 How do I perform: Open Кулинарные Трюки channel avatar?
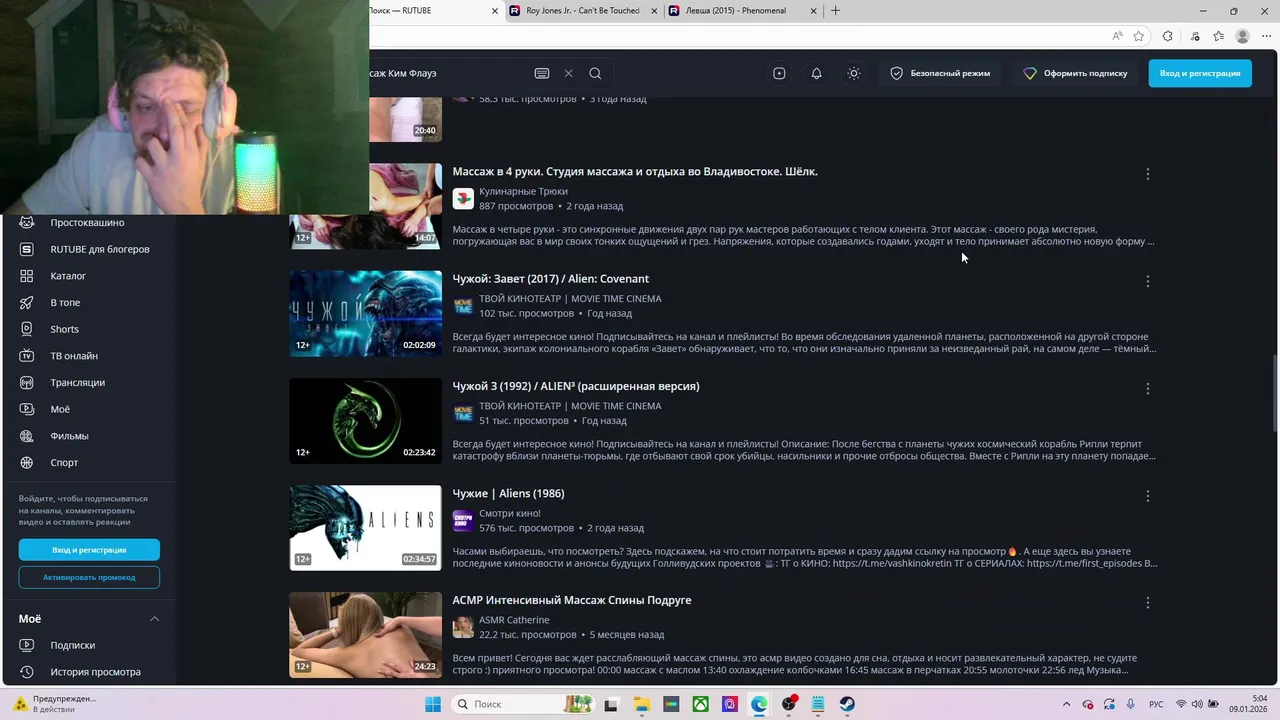coord(463,198)
